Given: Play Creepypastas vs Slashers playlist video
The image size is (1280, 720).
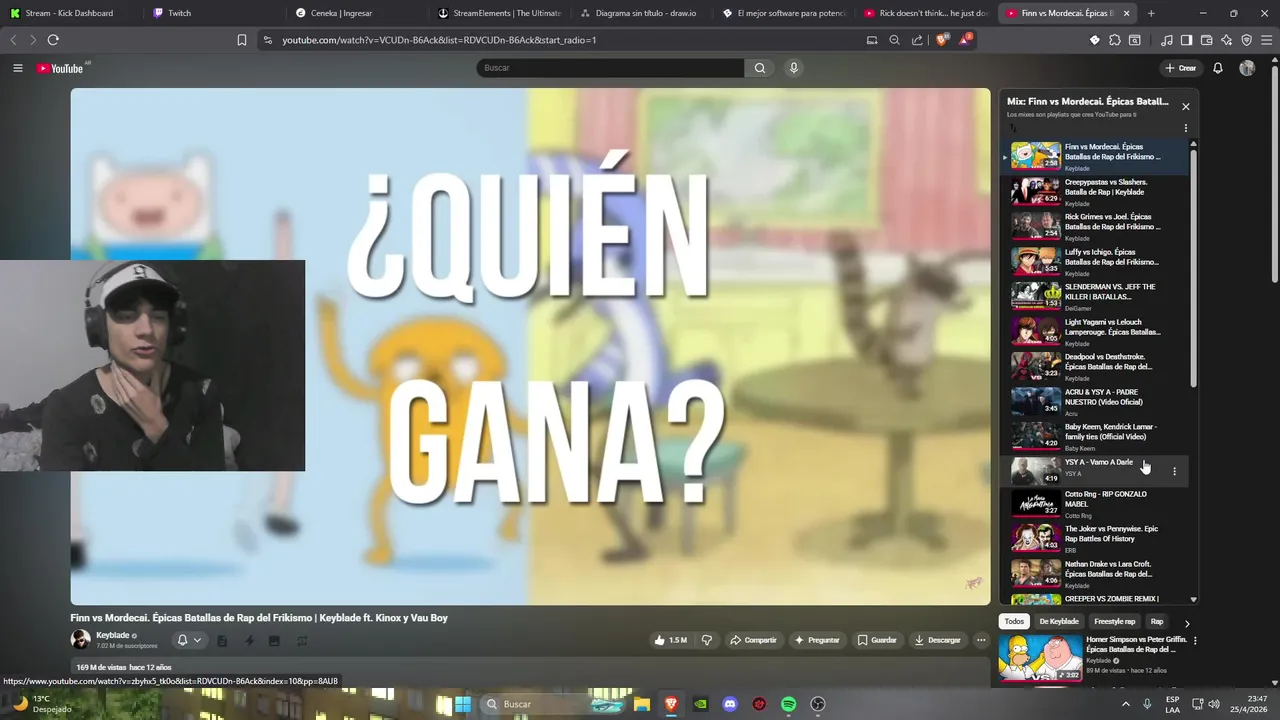Looking at the screenshot, I should [1094, 192].
